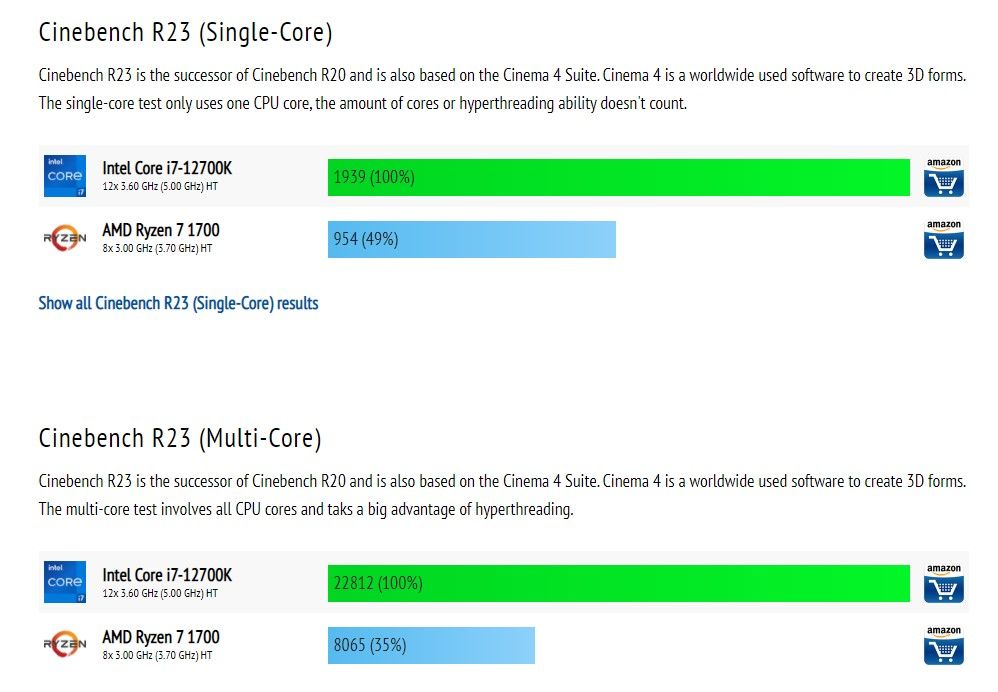998x692 pixels.
Task: Click Intel Core i7 logo in Single-Core section
Action: tap(64, 176)
